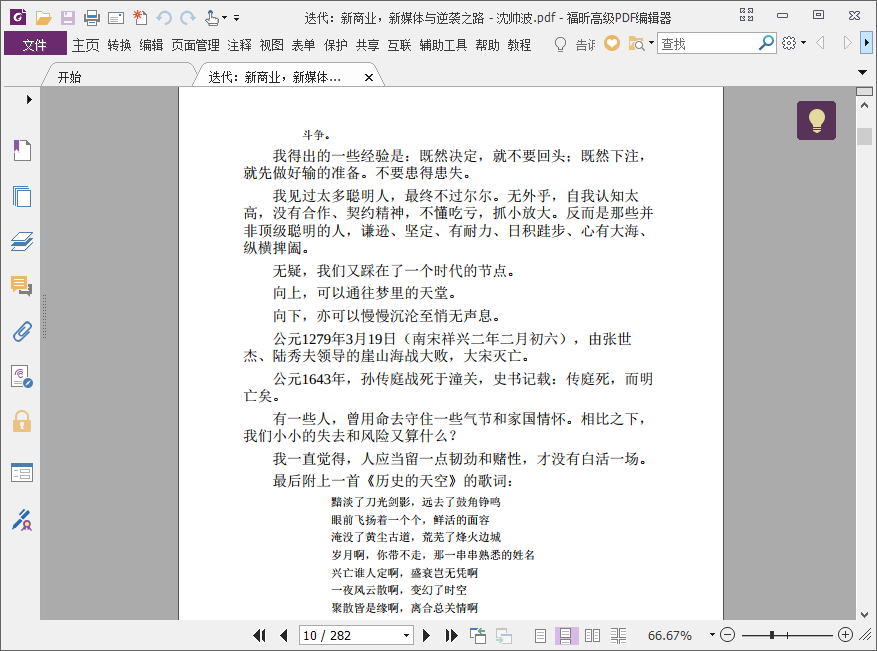The image size is (877, 651).
Task: Select single page view mode
Action: (x=540, y=635)
